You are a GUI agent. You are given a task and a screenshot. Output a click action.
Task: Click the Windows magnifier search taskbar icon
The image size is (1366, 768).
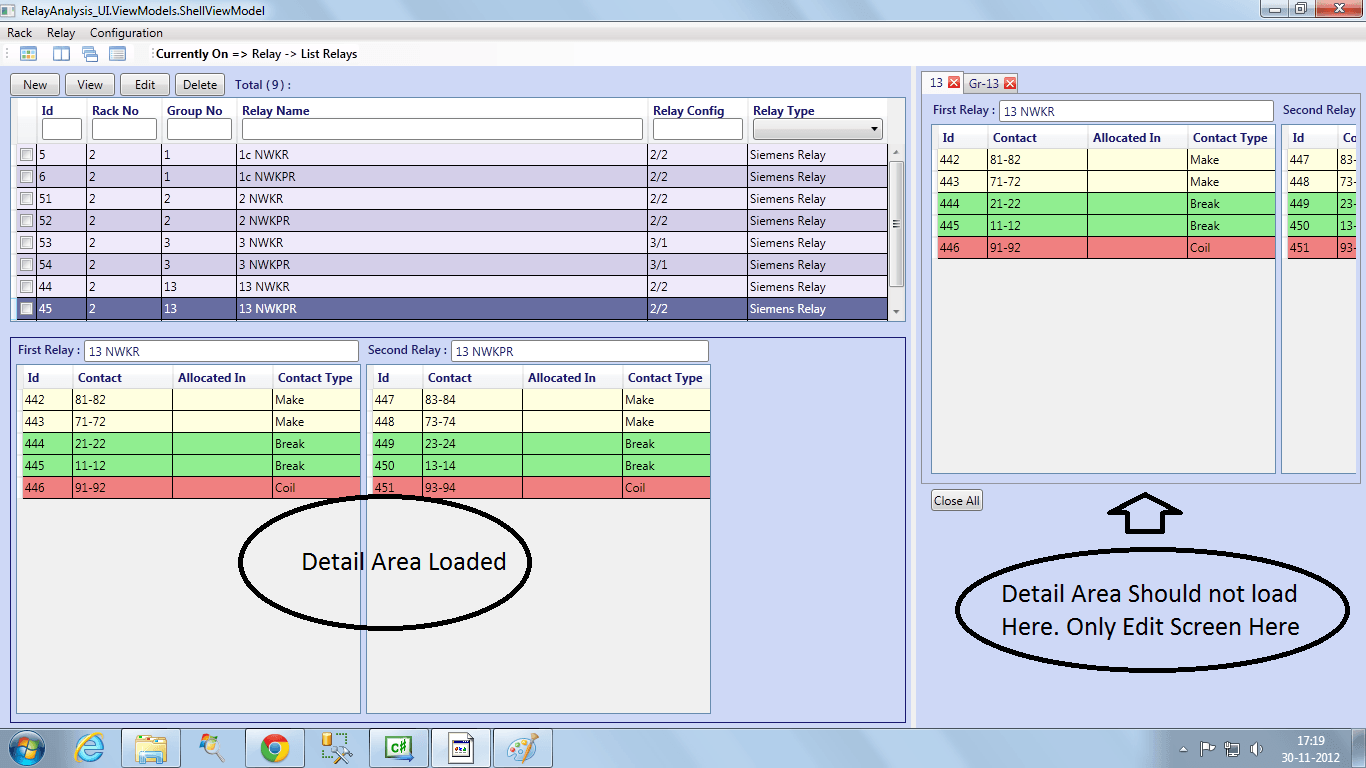212,748
